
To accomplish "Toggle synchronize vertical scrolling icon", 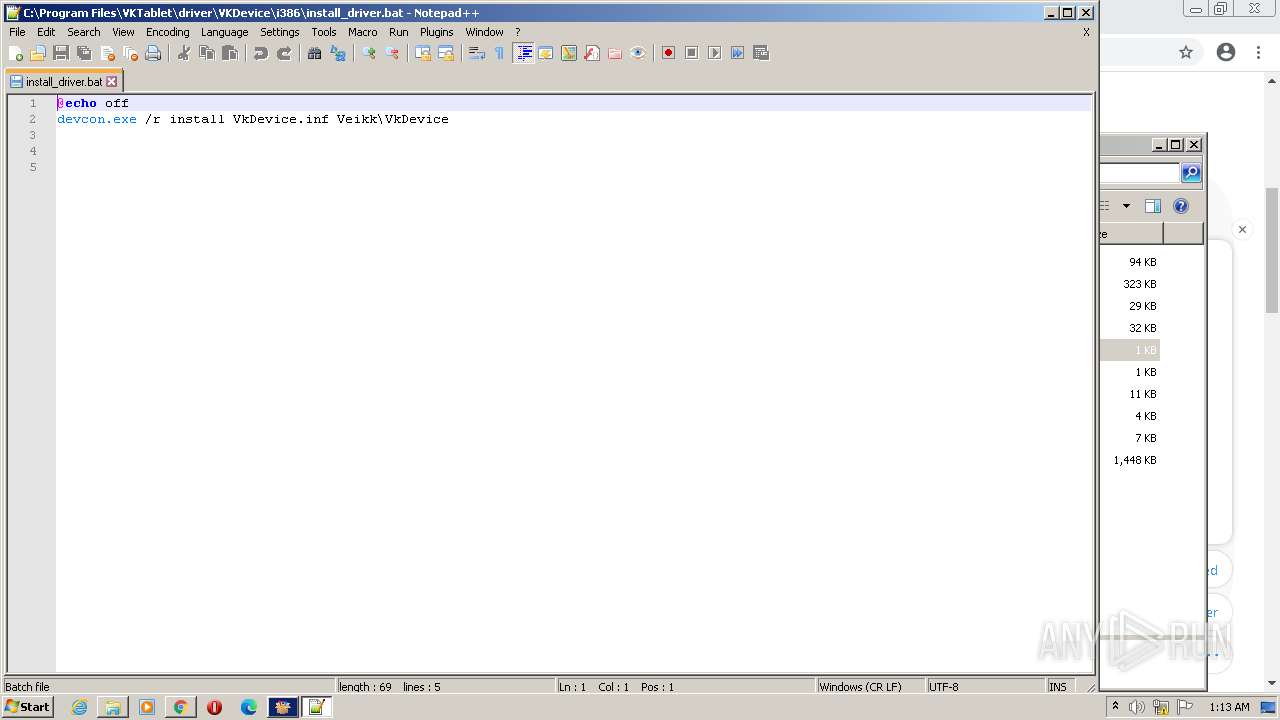I will tap(423, 53).
